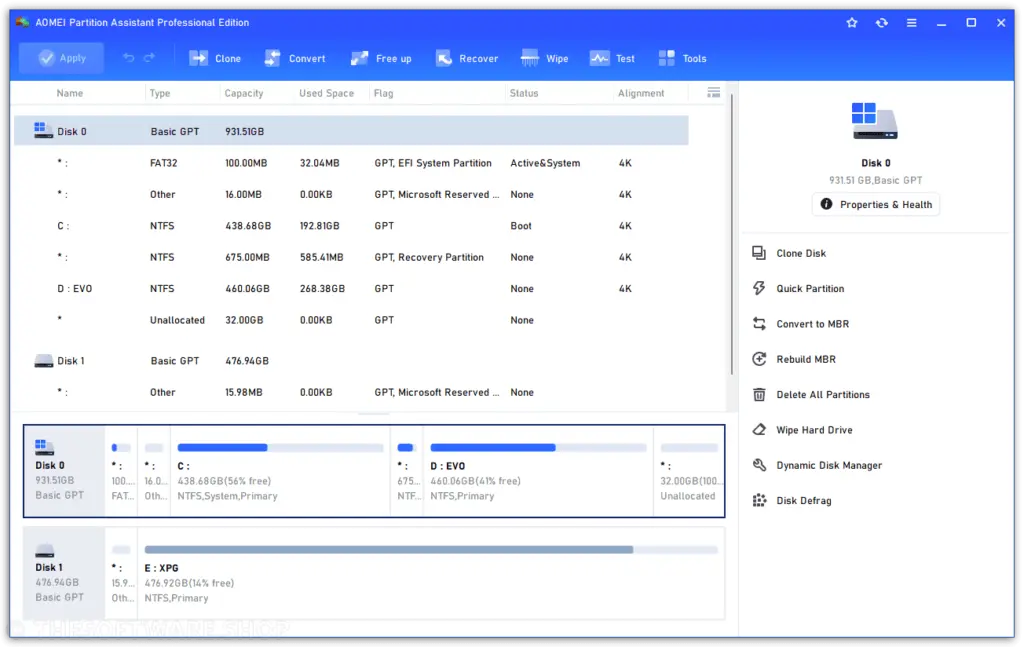Click the Delete All Partitions trash icon
Viewport: 1024px width, 647px height.
759,394
